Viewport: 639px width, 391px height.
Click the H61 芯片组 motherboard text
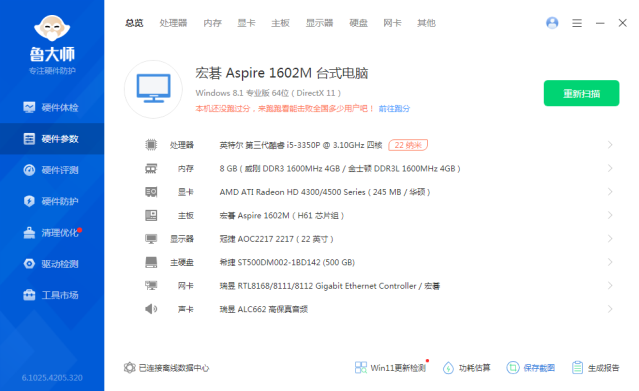coord(282,215)
